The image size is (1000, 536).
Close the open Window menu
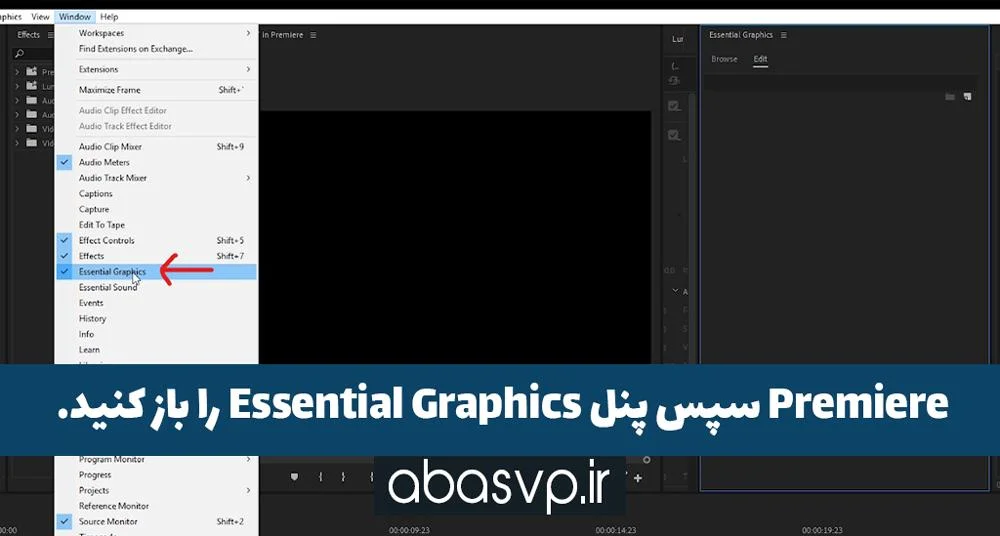pos(75,17)
